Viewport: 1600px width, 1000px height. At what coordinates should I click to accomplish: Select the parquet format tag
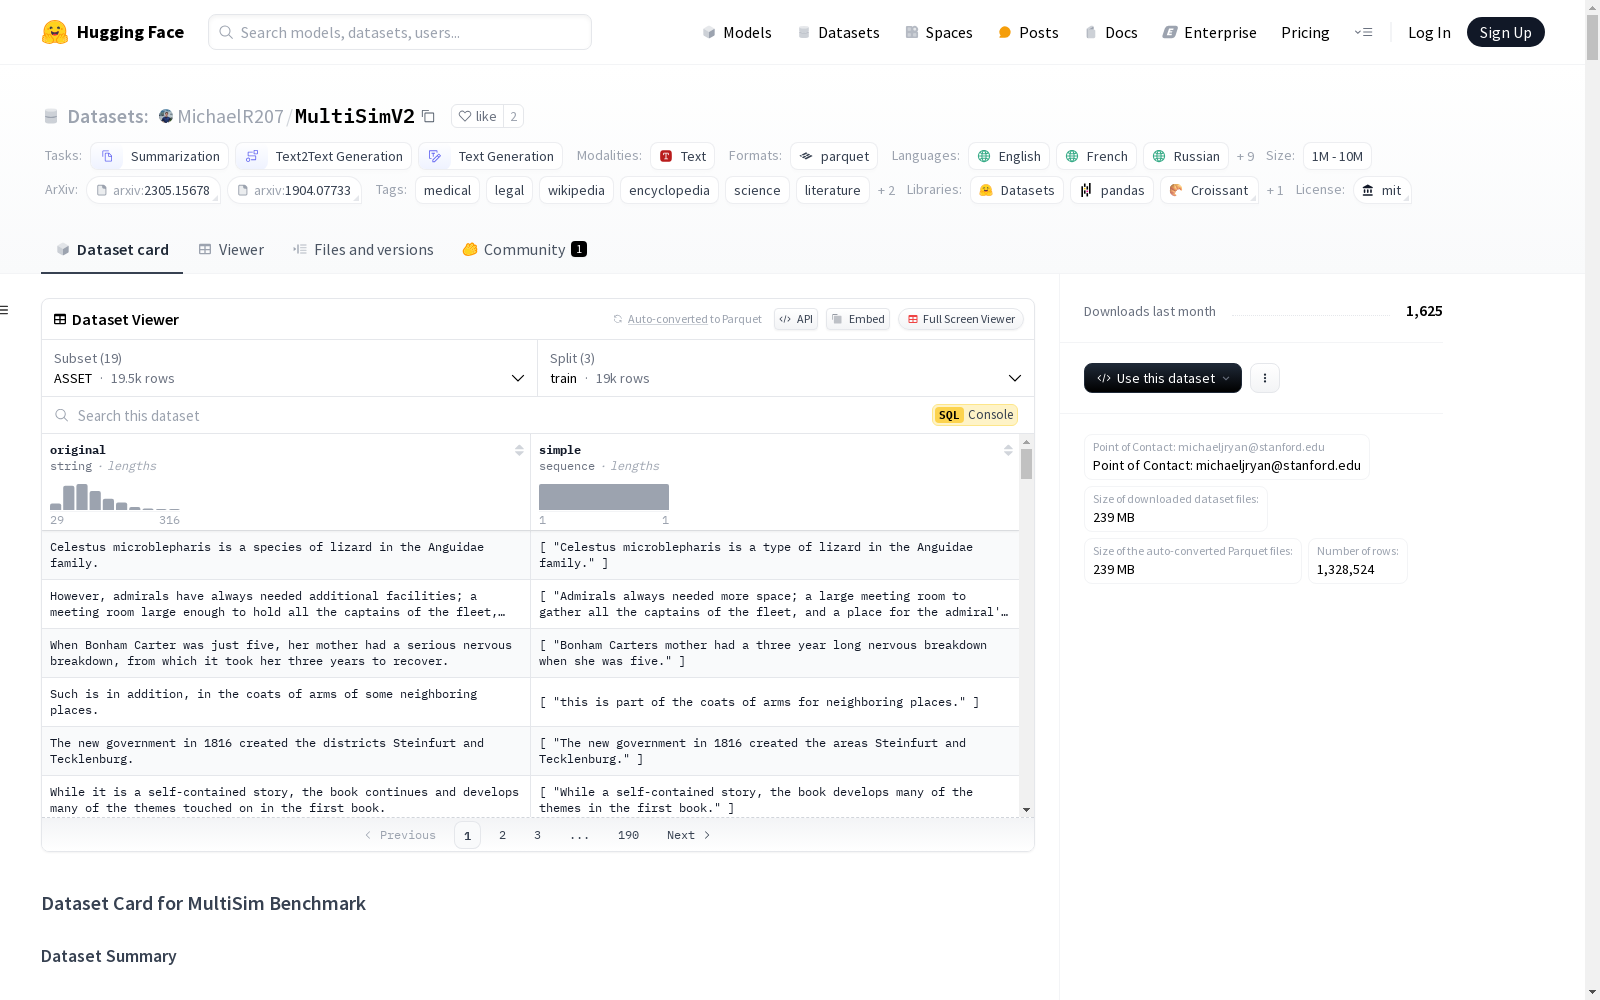click(834, 156)
